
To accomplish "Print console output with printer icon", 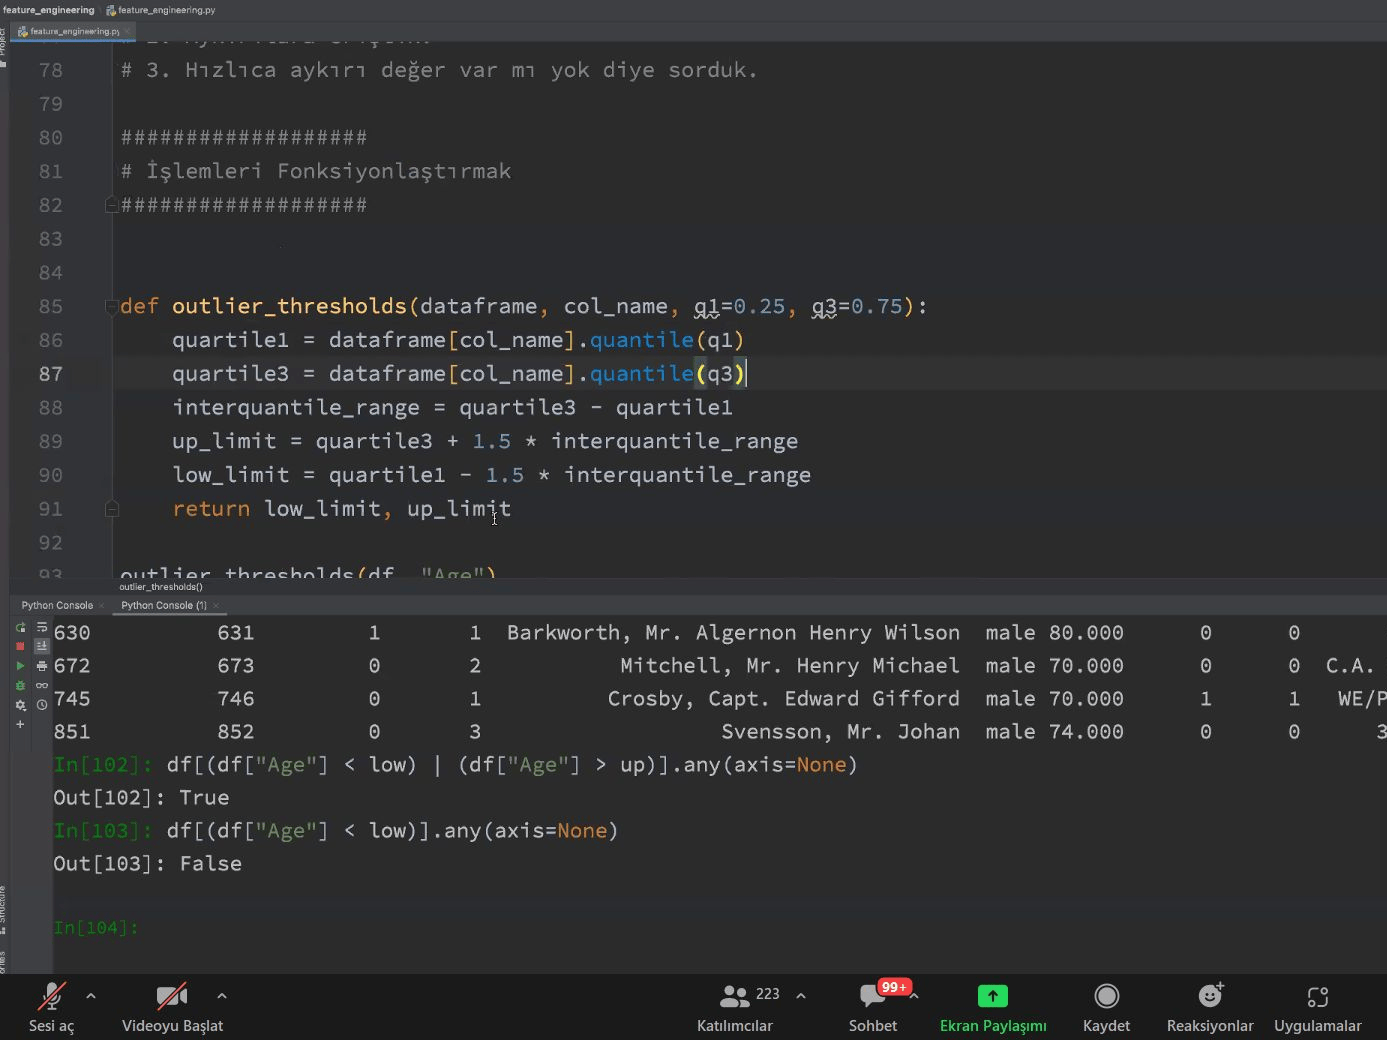I will pyautogui.click(x=42, y=666).
